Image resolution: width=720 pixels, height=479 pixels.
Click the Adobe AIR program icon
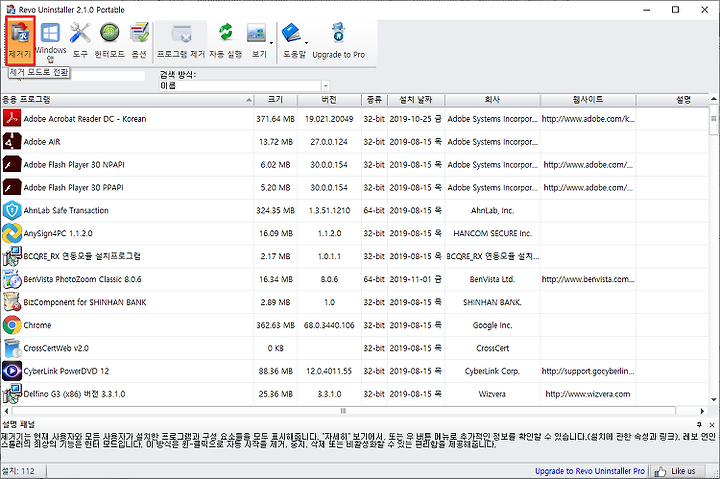pos(12,141)
